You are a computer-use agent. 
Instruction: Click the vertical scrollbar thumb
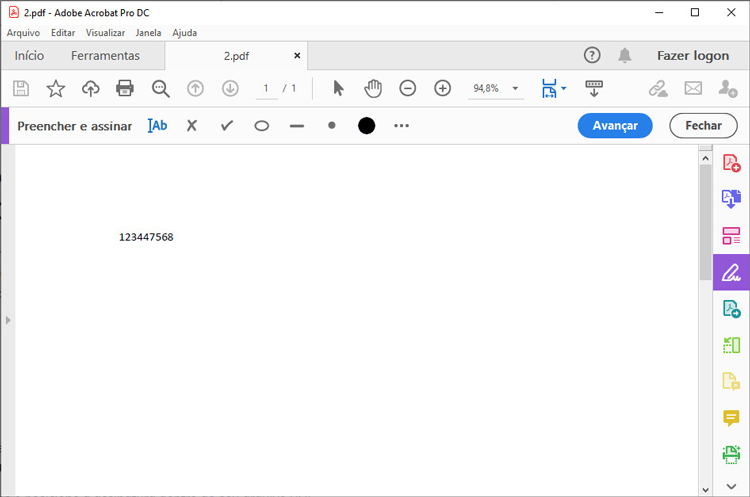click(x=706, y=222)
